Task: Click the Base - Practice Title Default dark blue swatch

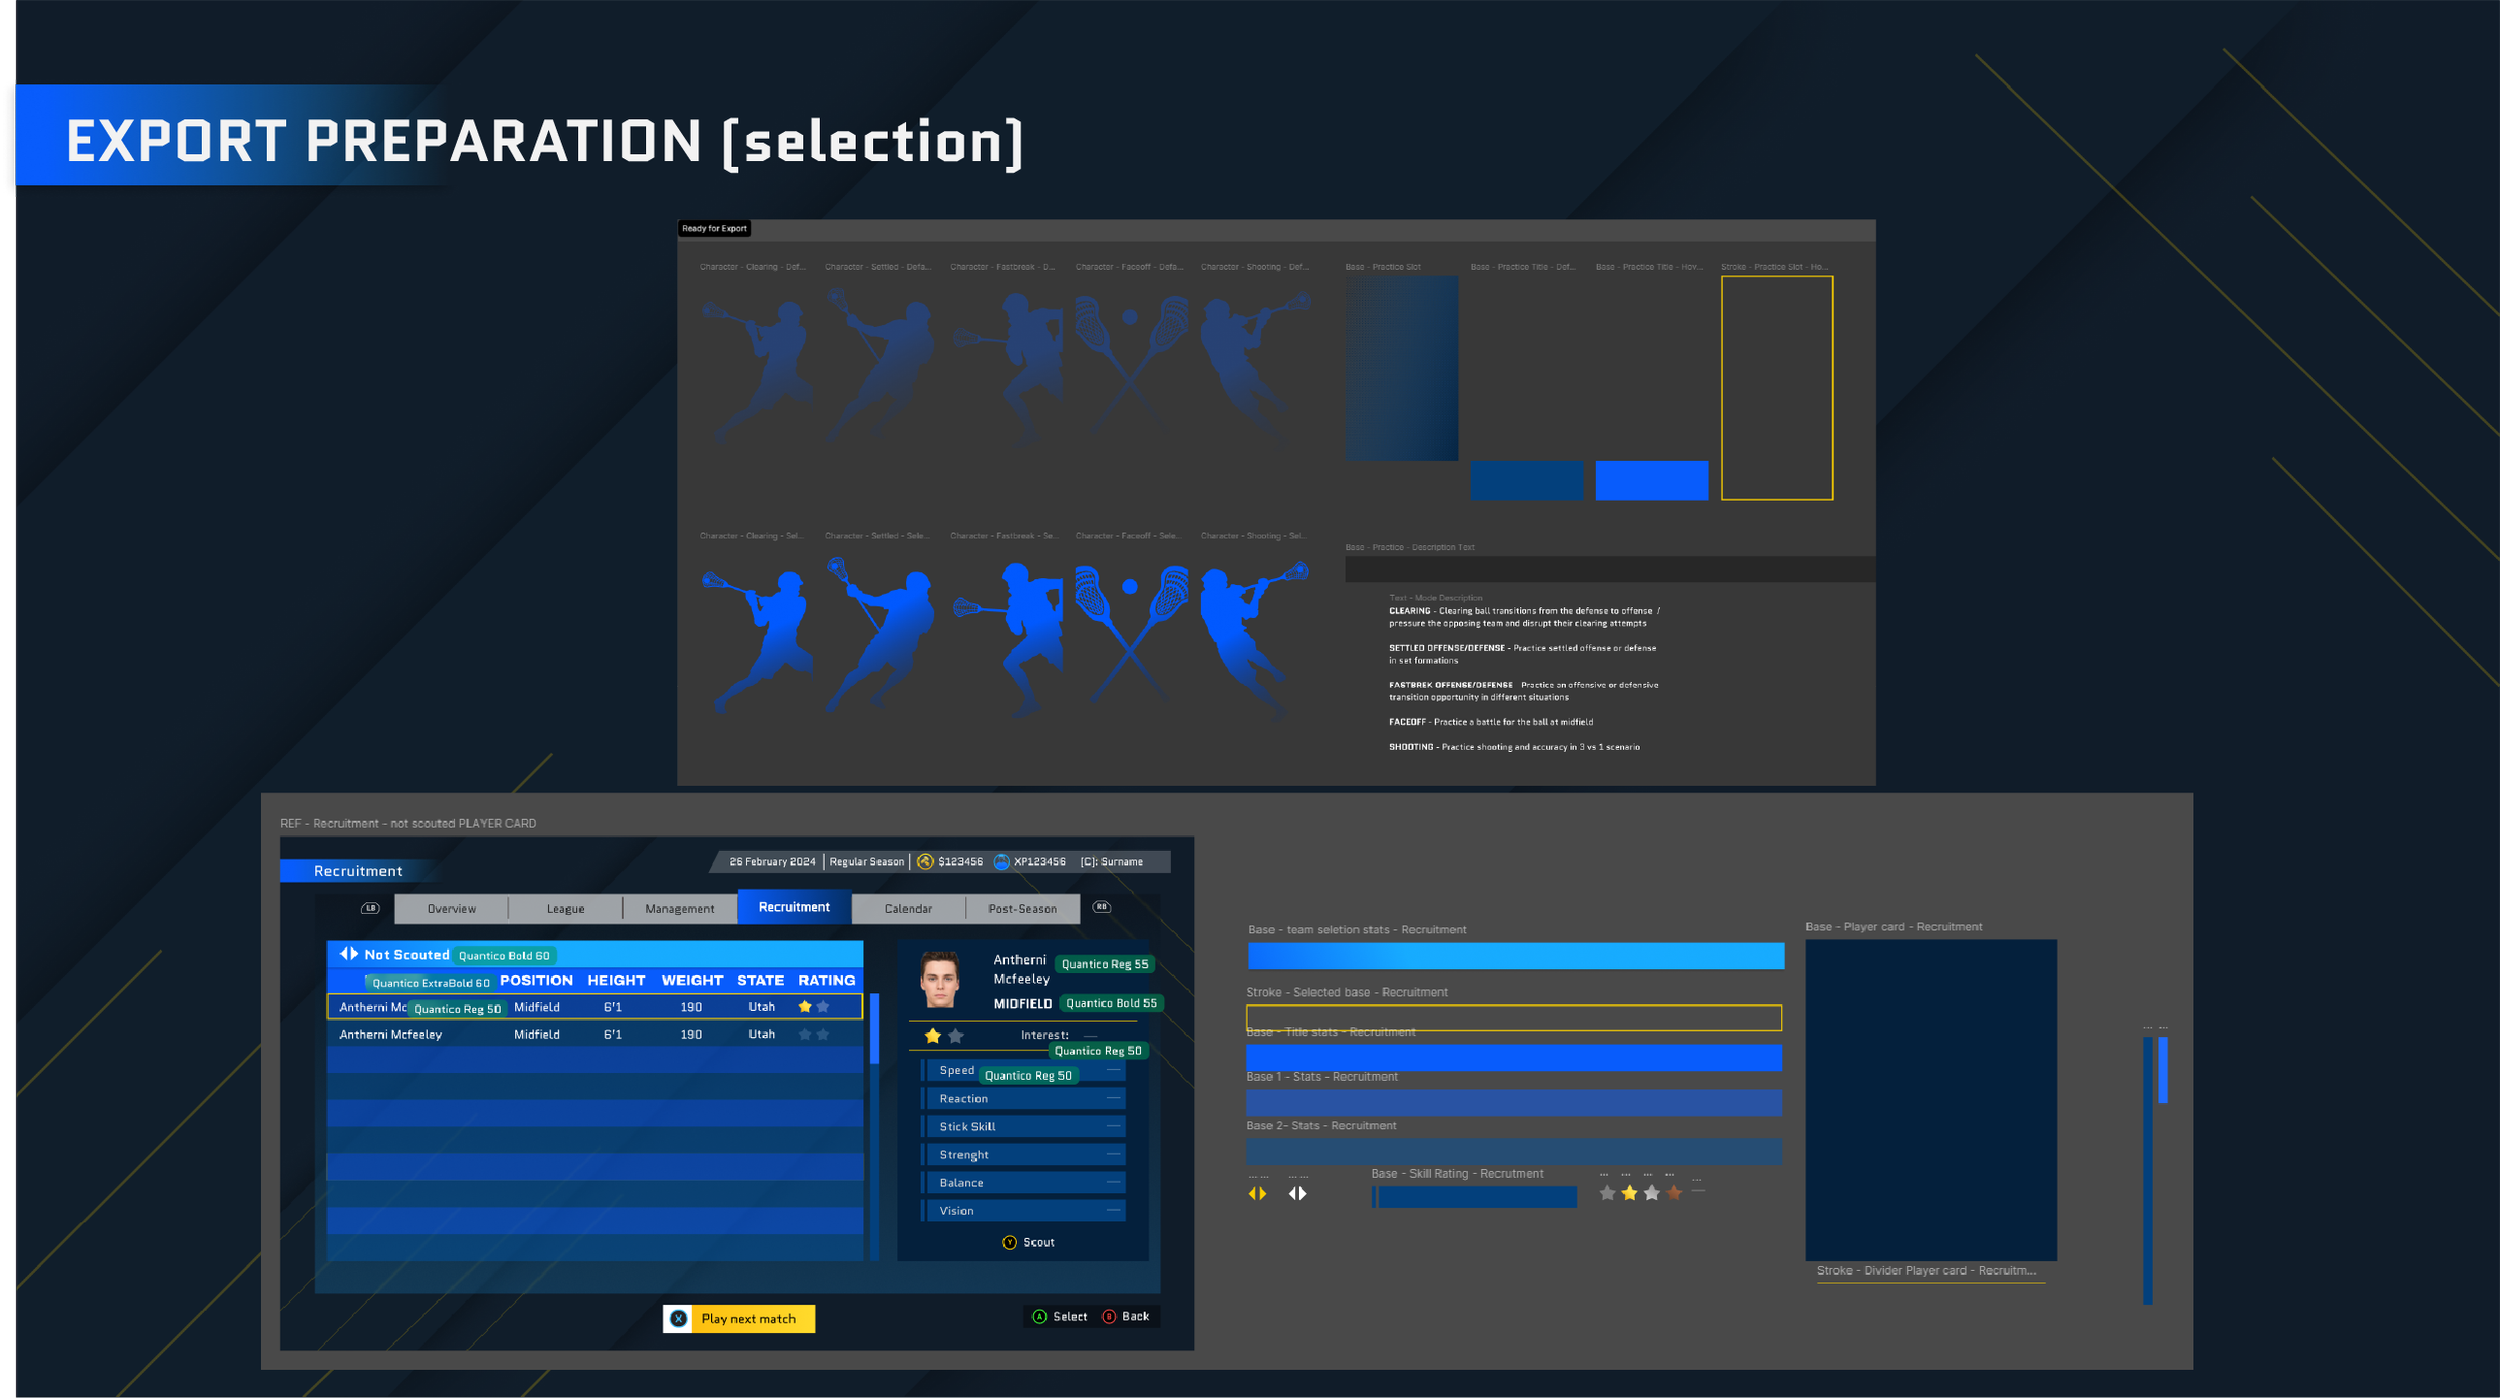Action: (x=1527, y=481)
